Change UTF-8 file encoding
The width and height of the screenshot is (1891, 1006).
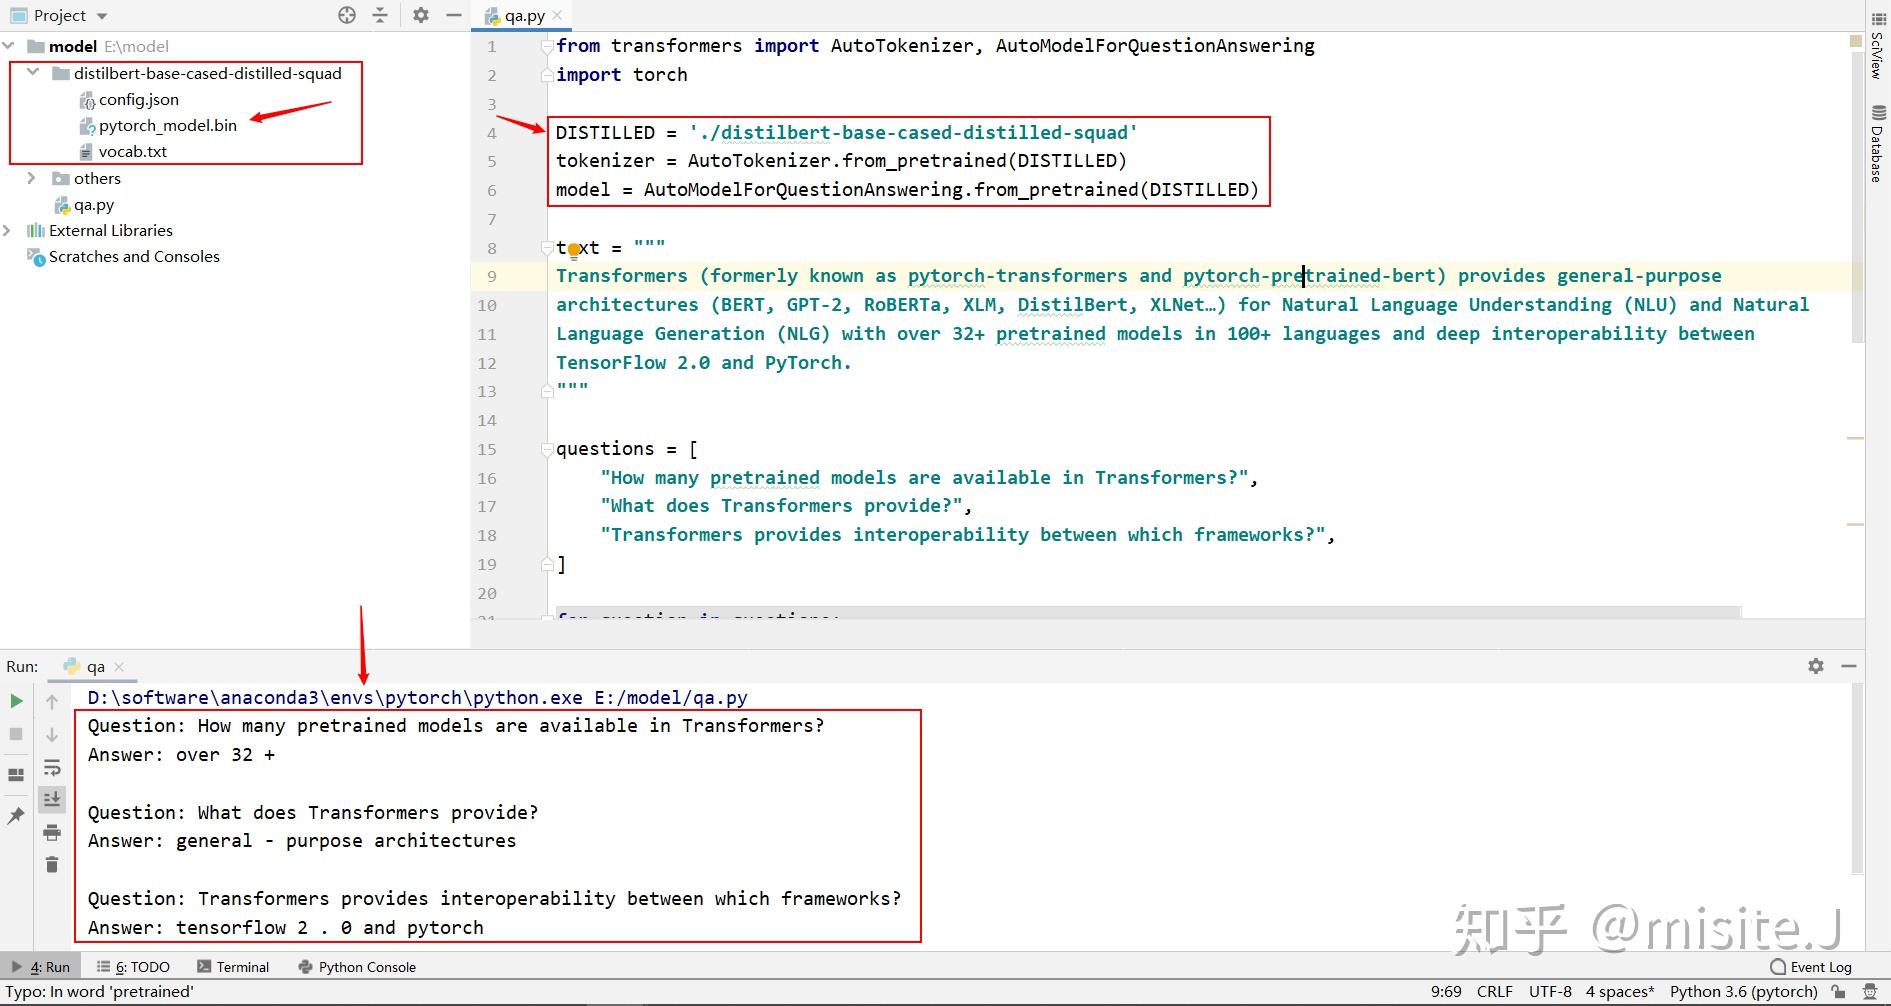point(1550,992)
